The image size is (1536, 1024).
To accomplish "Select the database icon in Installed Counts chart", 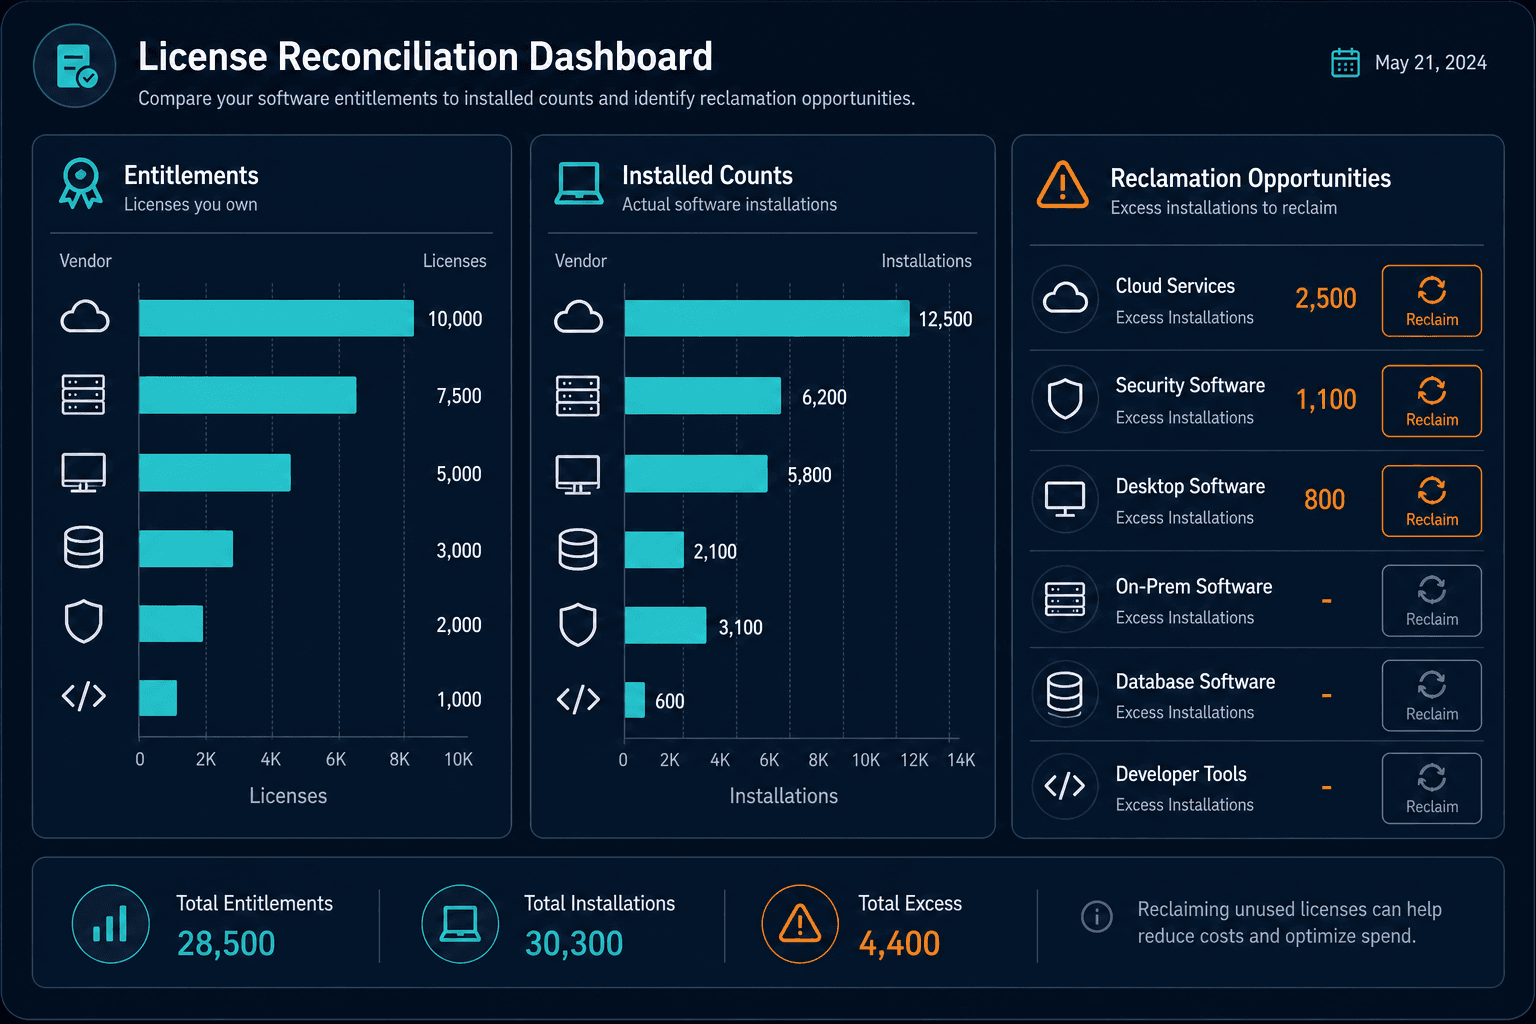I will 578,550.
